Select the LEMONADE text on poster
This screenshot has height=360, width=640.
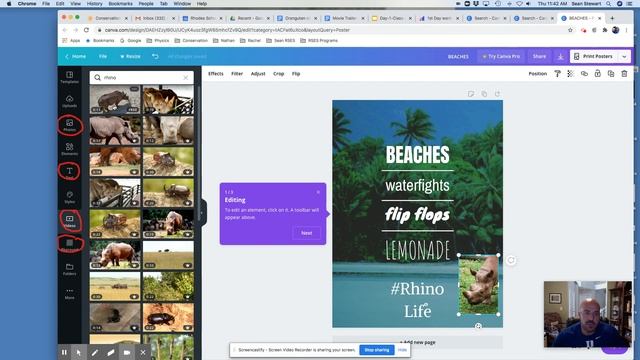coord(417,250)
